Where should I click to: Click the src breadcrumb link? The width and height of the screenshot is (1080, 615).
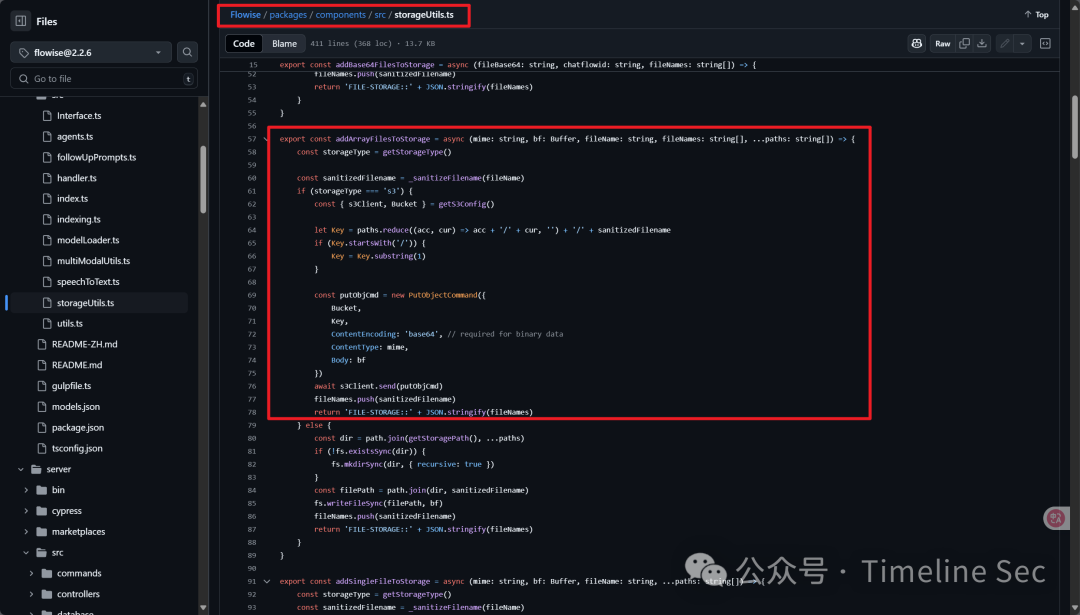(380, 14)
